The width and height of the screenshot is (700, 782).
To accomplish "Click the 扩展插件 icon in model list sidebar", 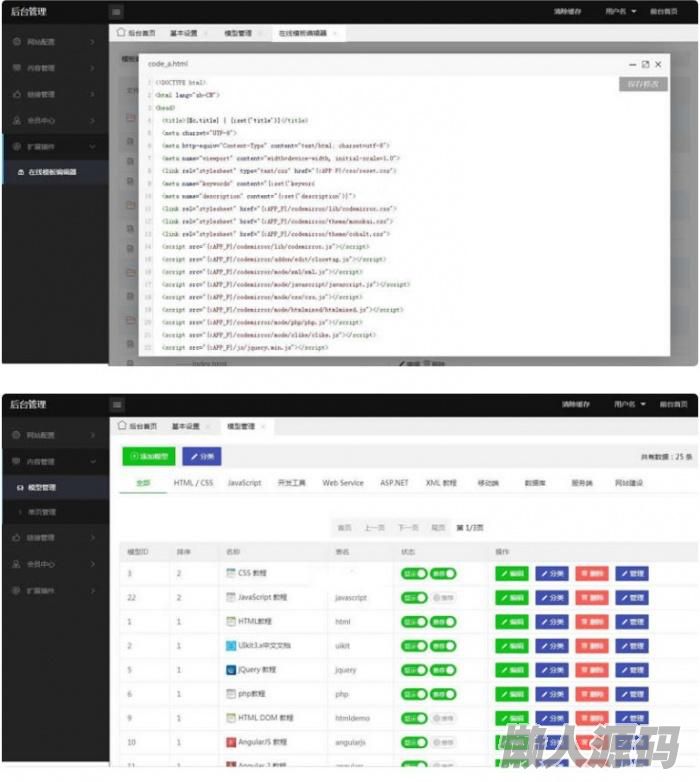I will click(x=16, y=590).
